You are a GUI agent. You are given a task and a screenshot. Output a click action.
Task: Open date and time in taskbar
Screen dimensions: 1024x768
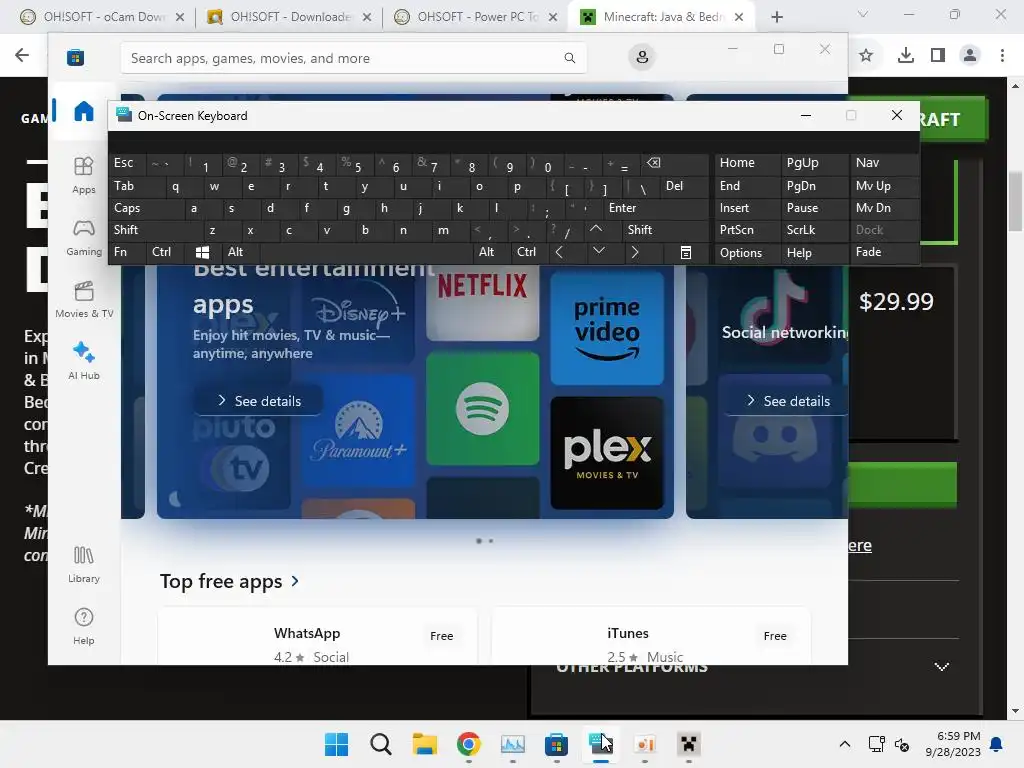tap(953, 744)
